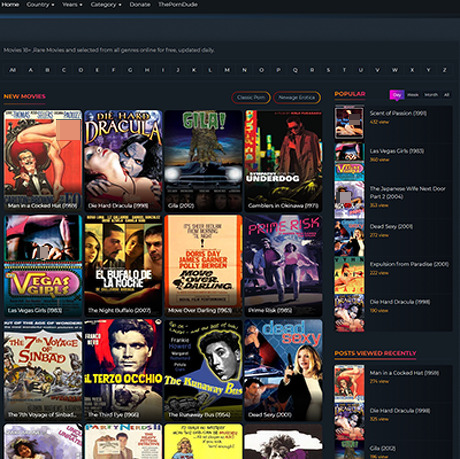Open Party Nerds II poster in bottom row
Viewport: 460px width, 459px height.
click(x=123, y=441)
